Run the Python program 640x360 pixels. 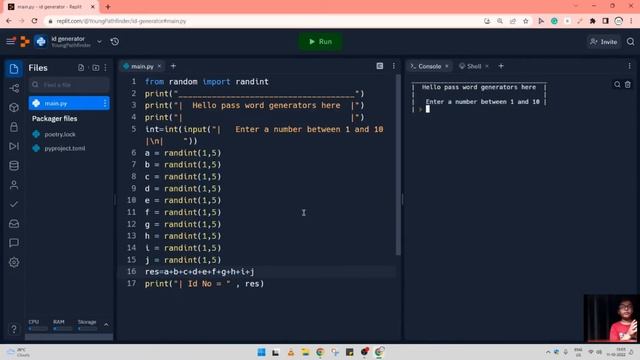coord(320,42)
